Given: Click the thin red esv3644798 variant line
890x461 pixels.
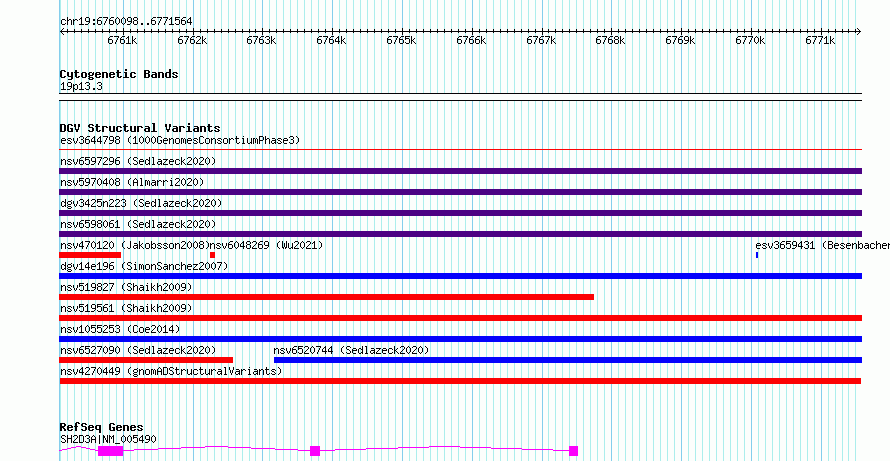Looking at the screenshot, I should pos(460,150).
